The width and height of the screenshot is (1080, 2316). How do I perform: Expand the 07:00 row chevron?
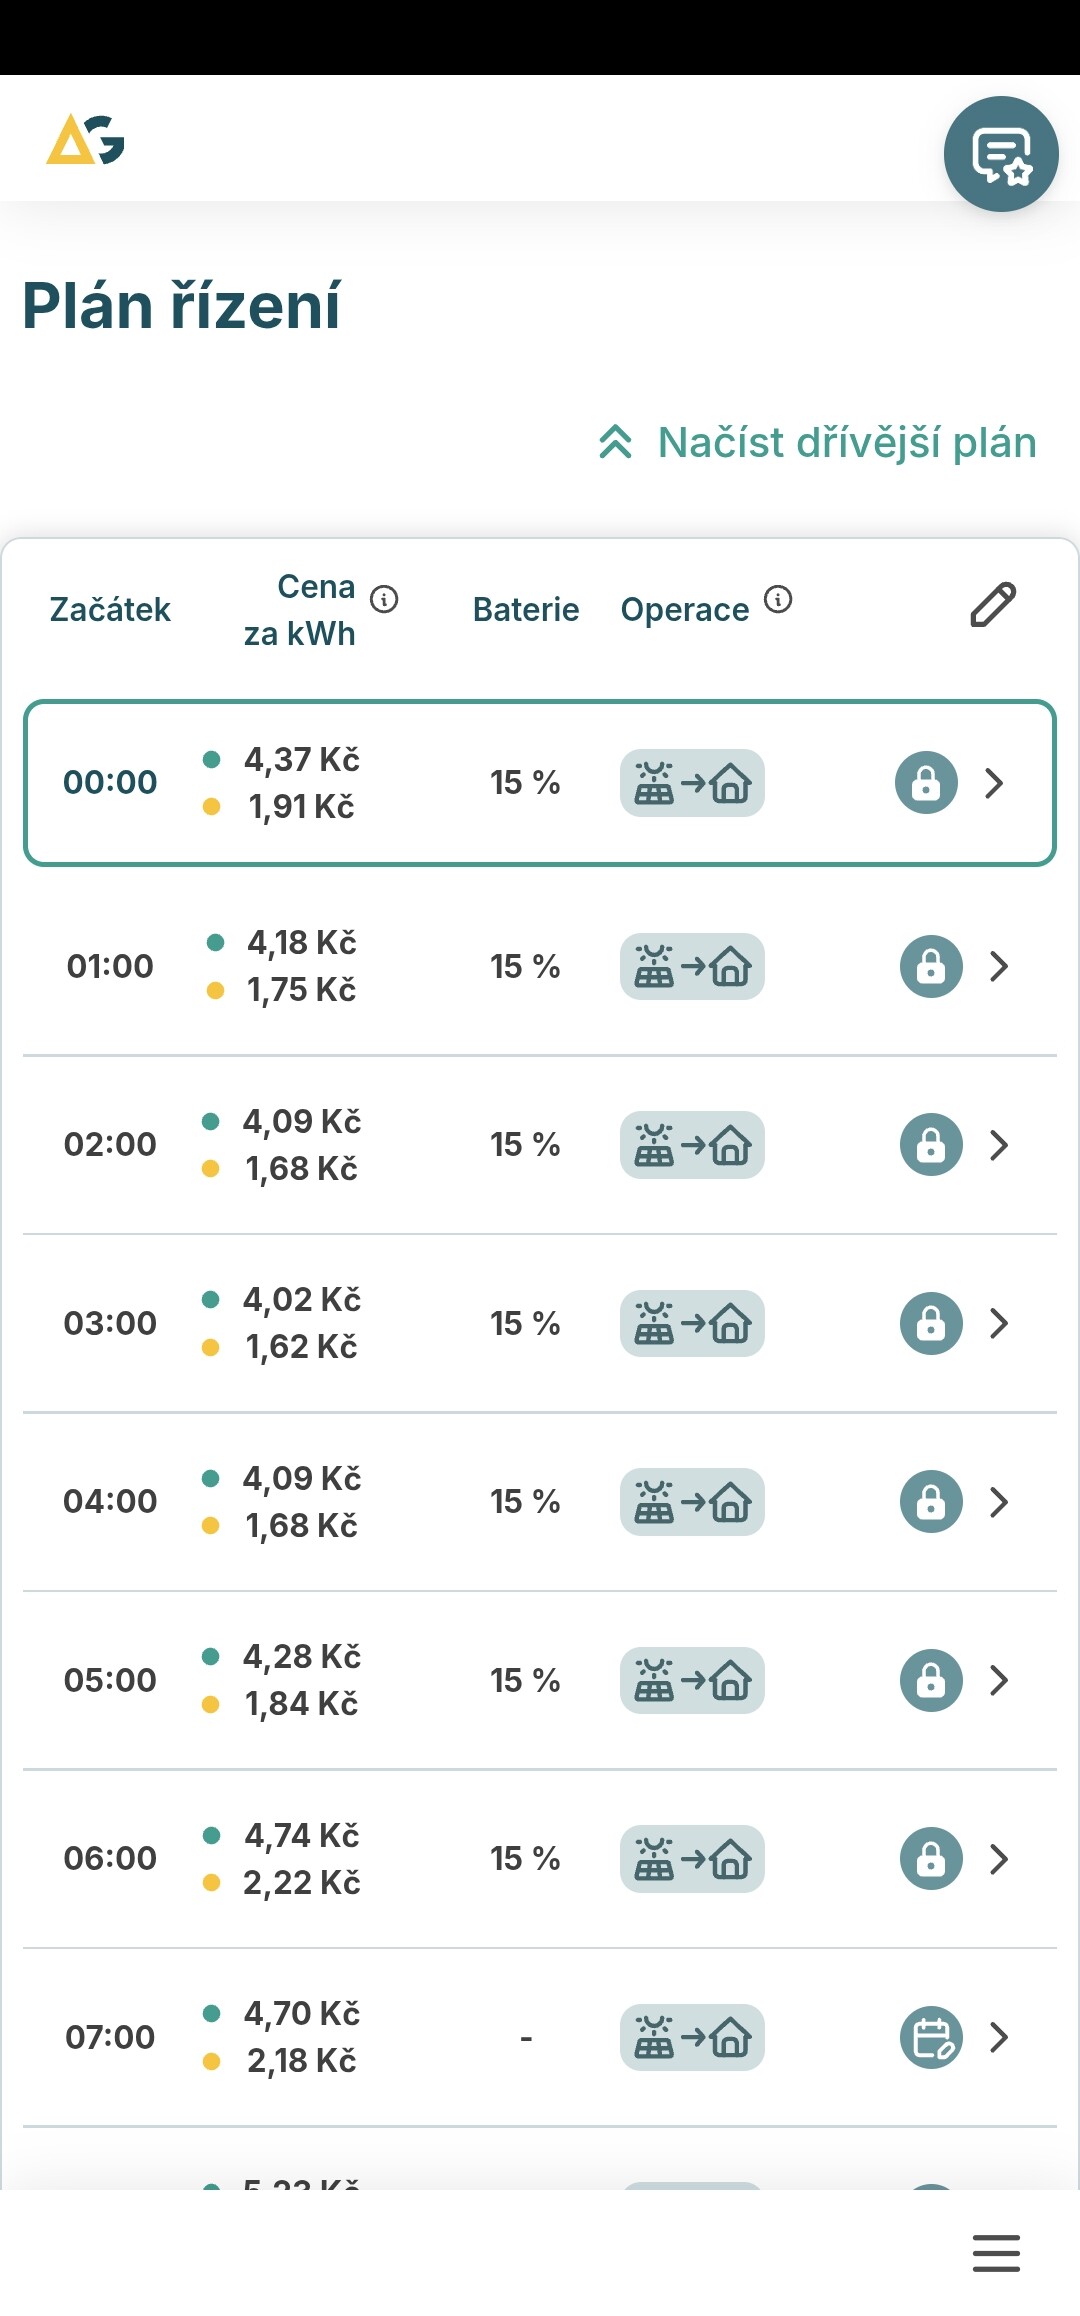coord(998,2037)
